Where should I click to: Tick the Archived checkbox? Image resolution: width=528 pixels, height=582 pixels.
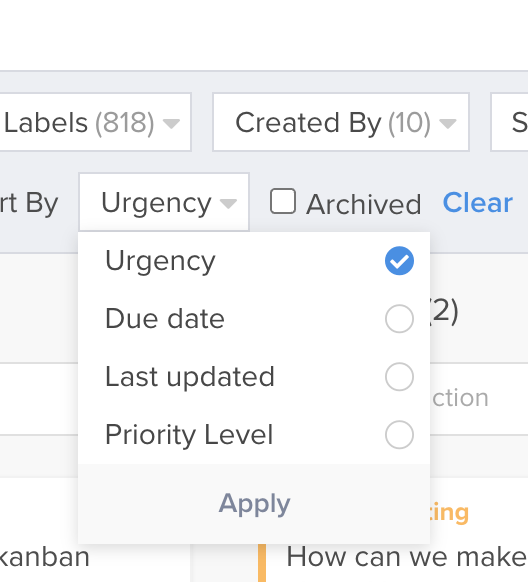[283, 202]
